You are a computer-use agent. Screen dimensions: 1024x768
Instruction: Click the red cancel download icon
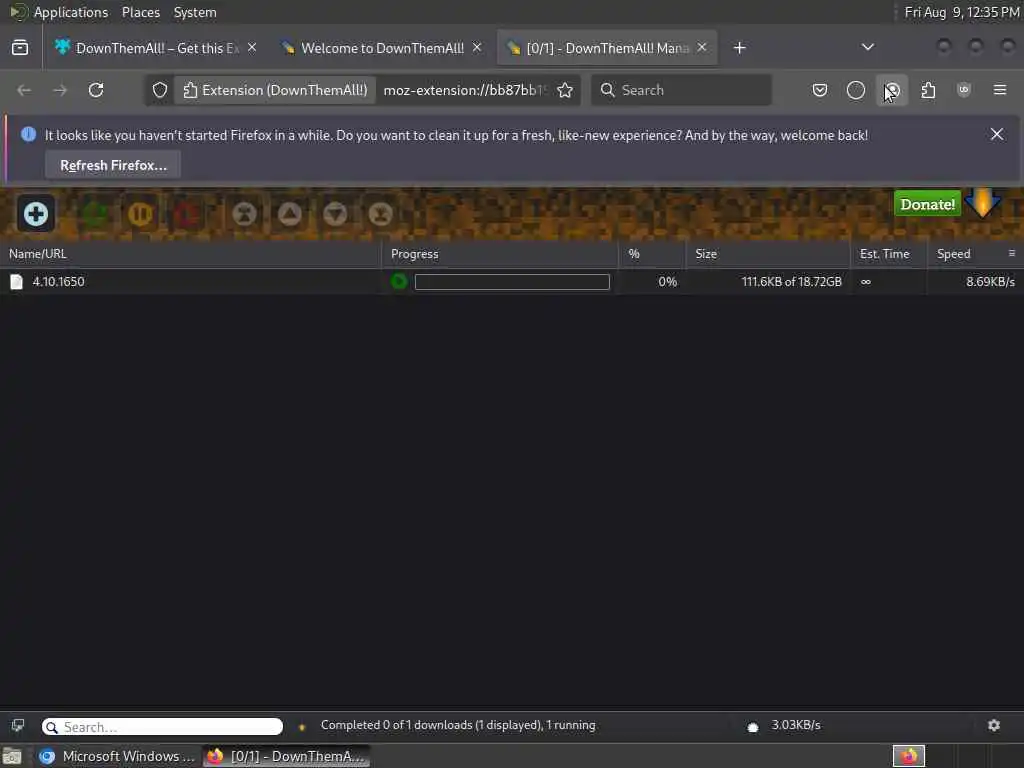[186, 214]
